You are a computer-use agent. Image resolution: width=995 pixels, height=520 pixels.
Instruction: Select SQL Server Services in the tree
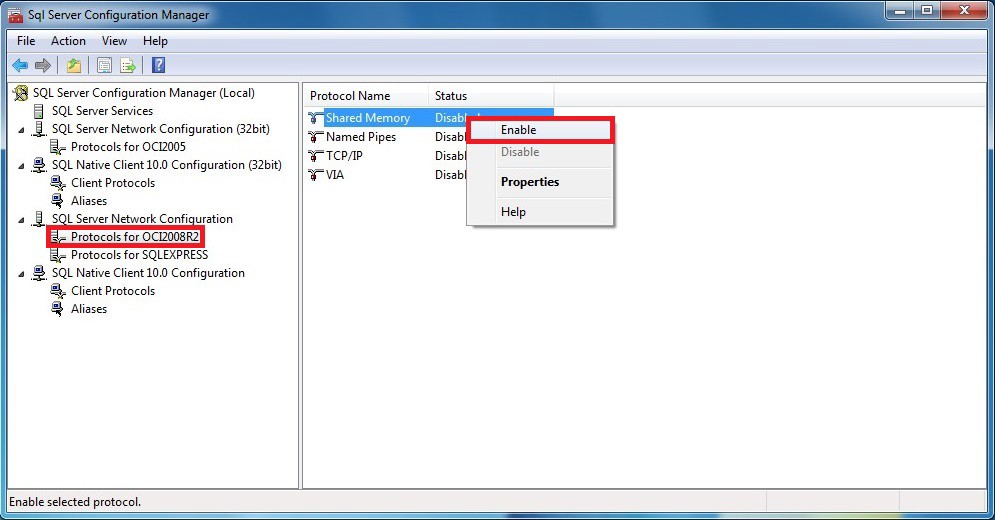point(102,111)
